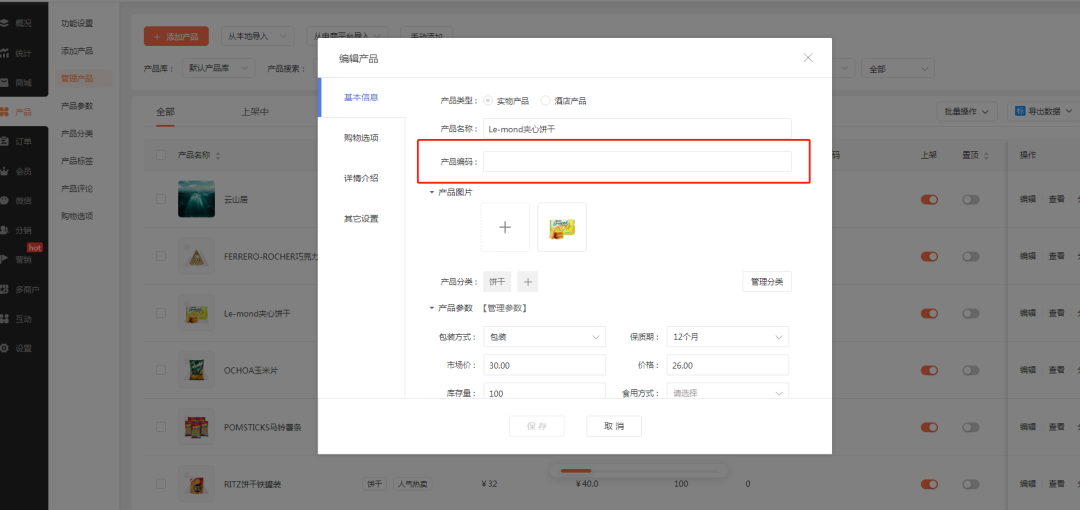Click the 市场价 30.00 input field
The width and height of the screenshot is (1080, 510).
[544, 365]
